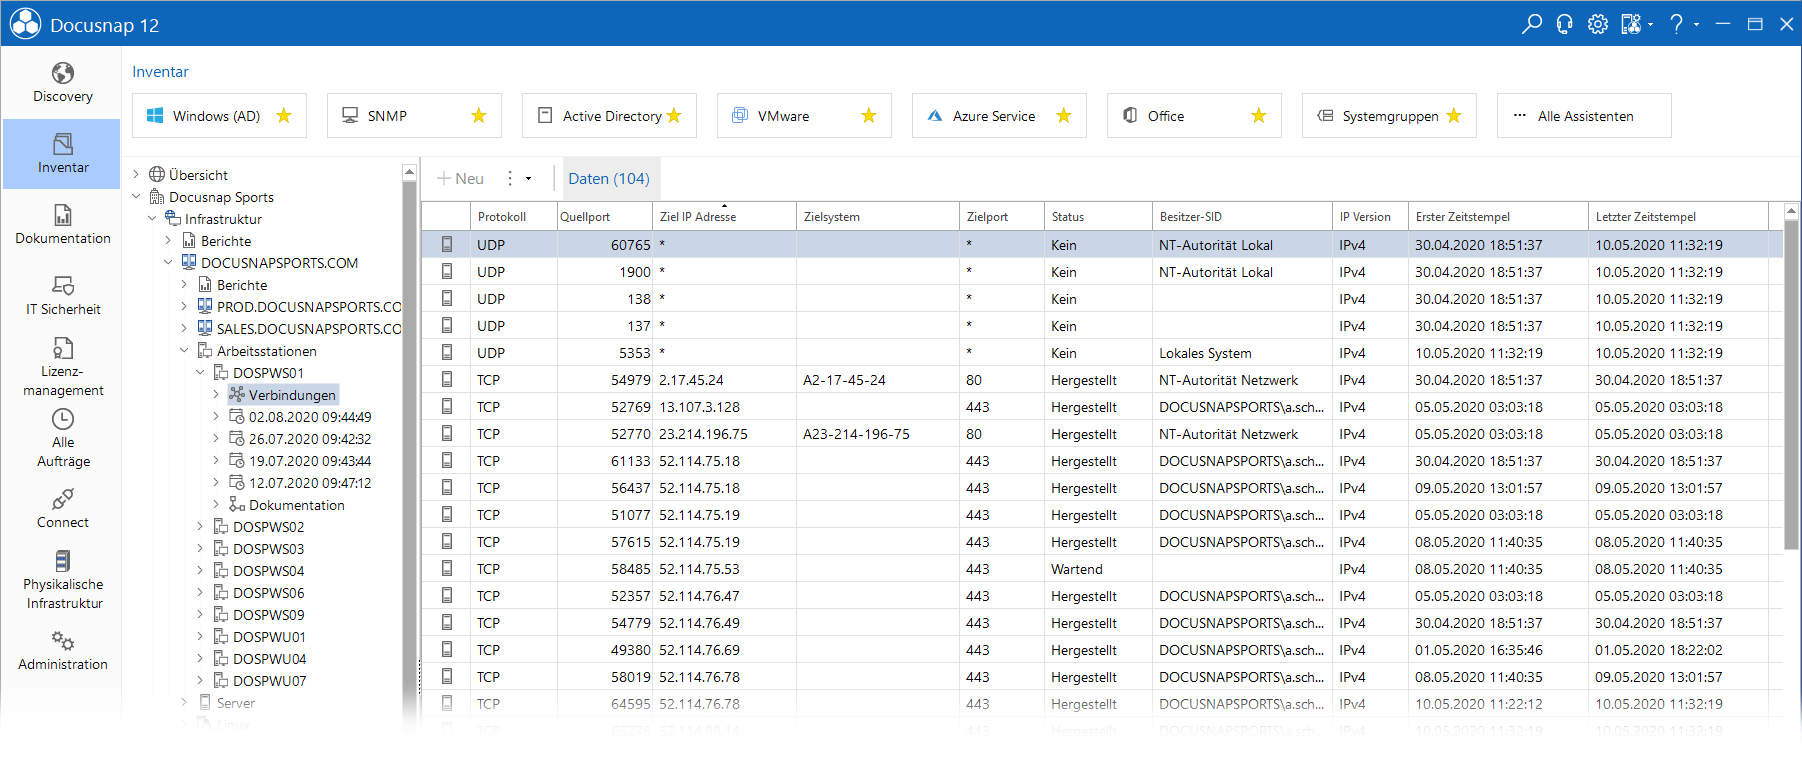This screenshot has height=761, width=1802.
Task: Collapse the Docusnap Sports tree node
Action: tap(137, 197)
